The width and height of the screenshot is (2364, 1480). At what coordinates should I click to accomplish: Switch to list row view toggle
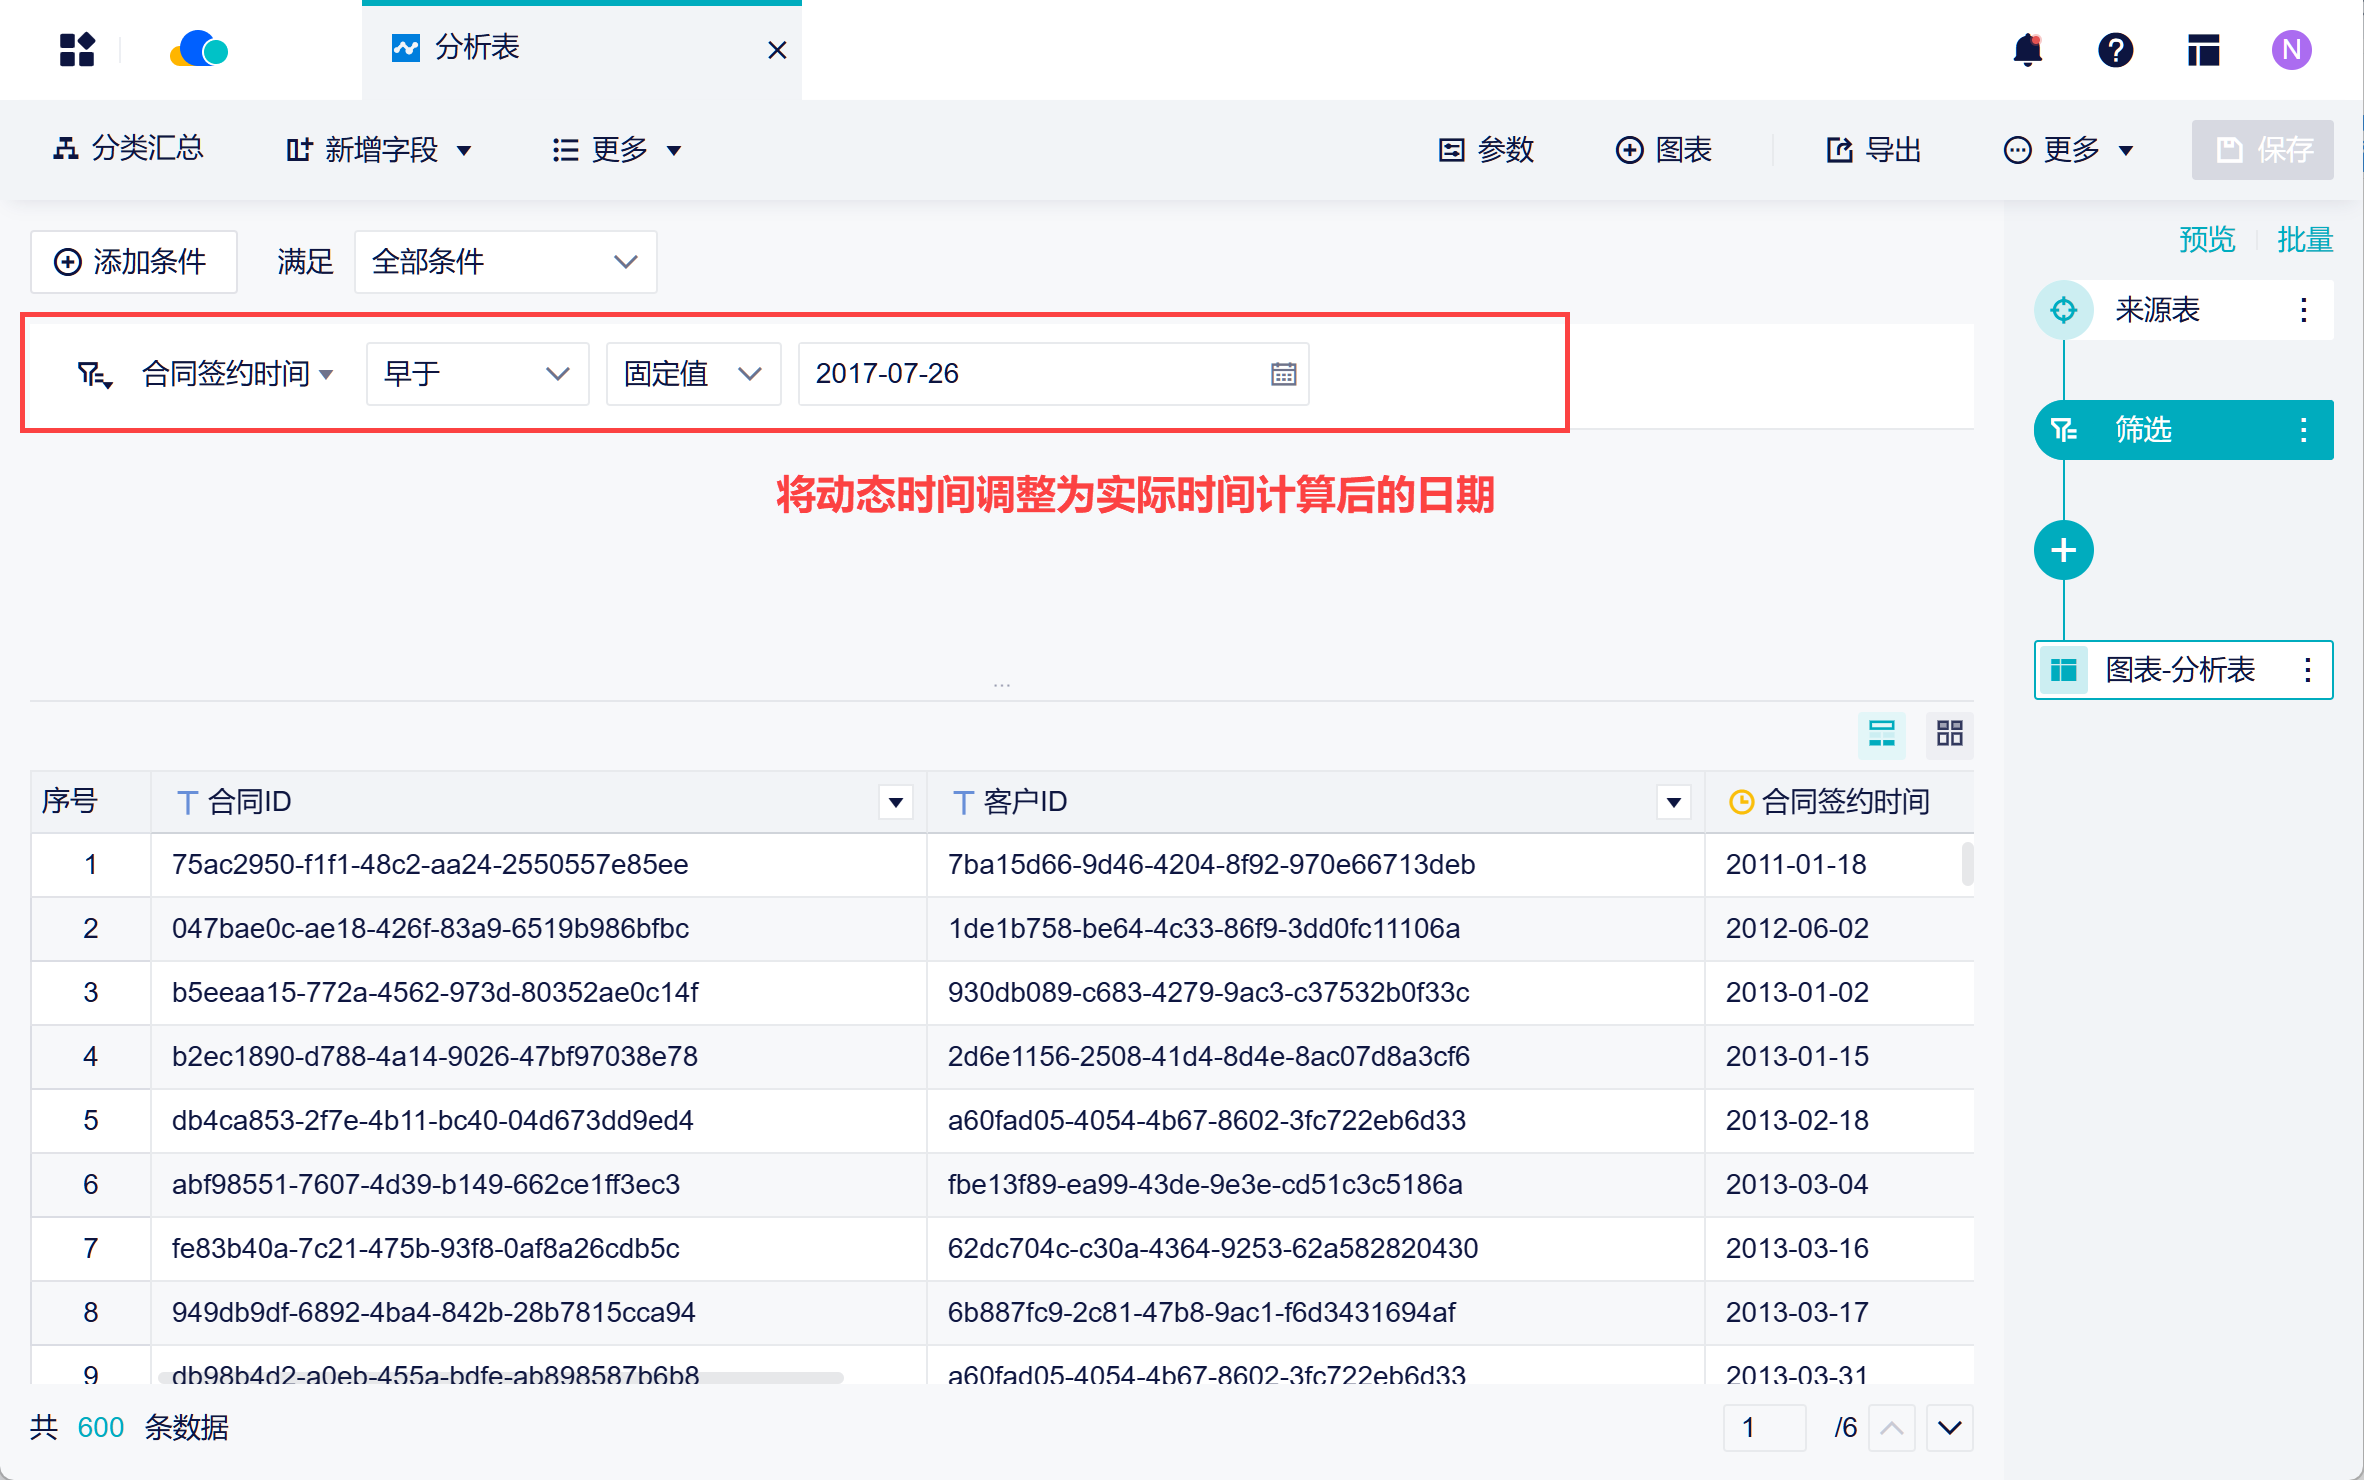tap(1881, 734)
